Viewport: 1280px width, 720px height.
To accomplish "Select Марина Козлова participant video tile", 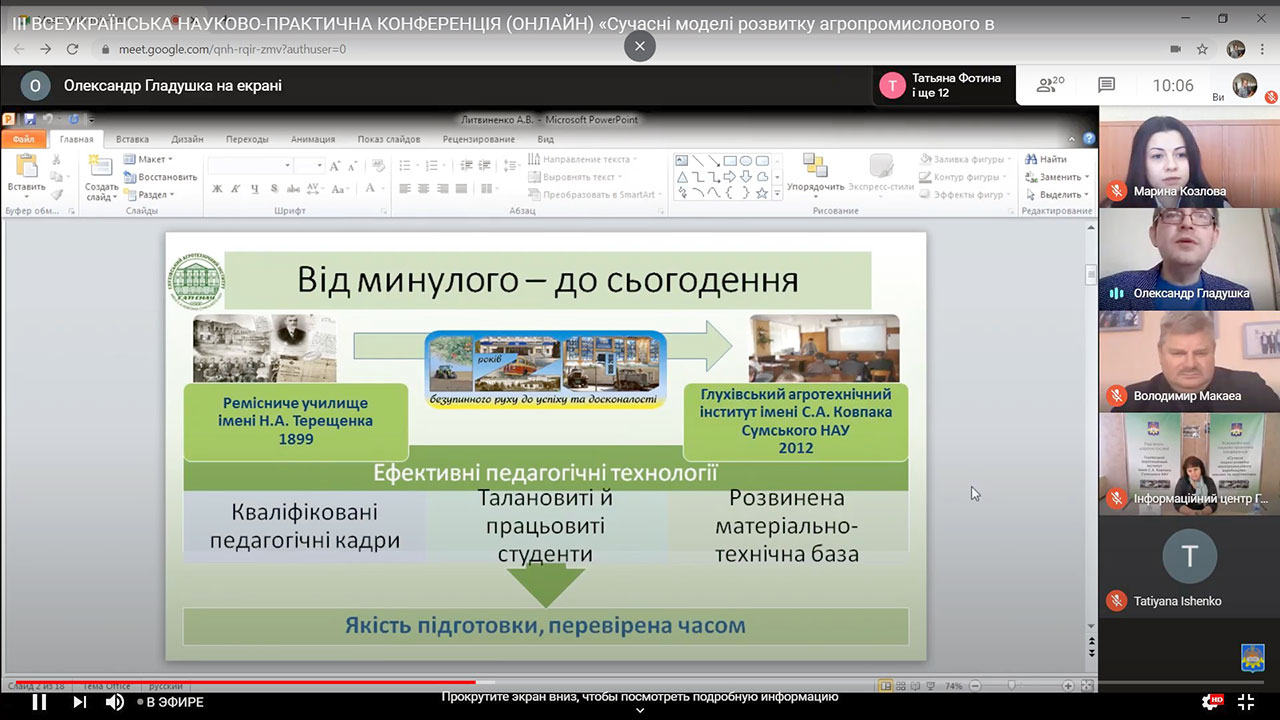I will tap(1189, 156).
